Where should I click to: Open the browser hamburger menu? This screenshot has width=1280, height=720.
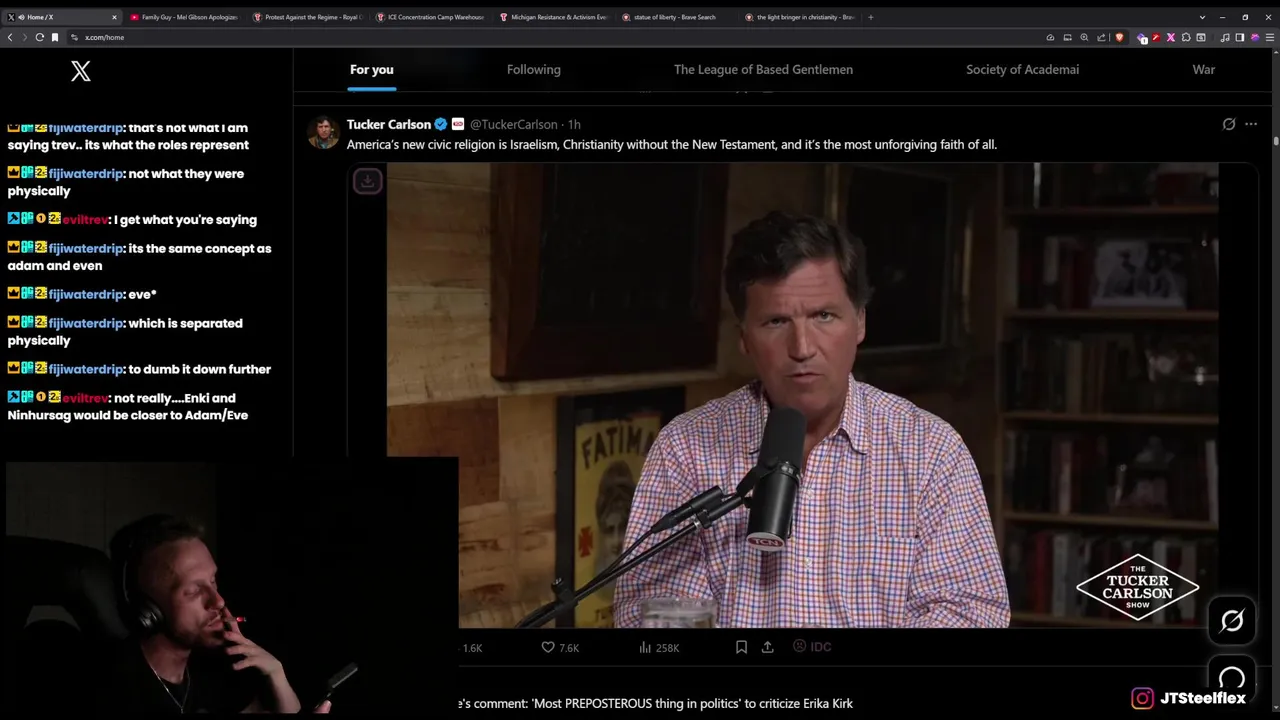(x=1269, y=37)
